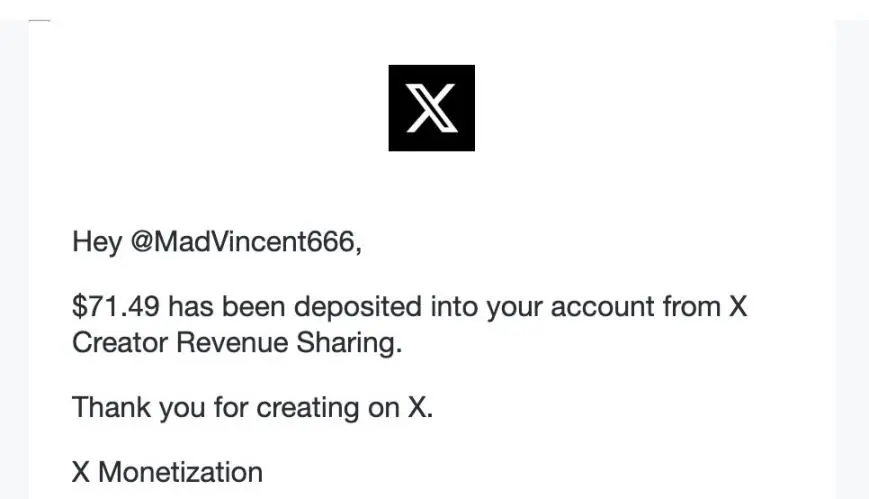
Task: Click the 'Thank you for creating on X.' line
Action: [x=253, y=408]
